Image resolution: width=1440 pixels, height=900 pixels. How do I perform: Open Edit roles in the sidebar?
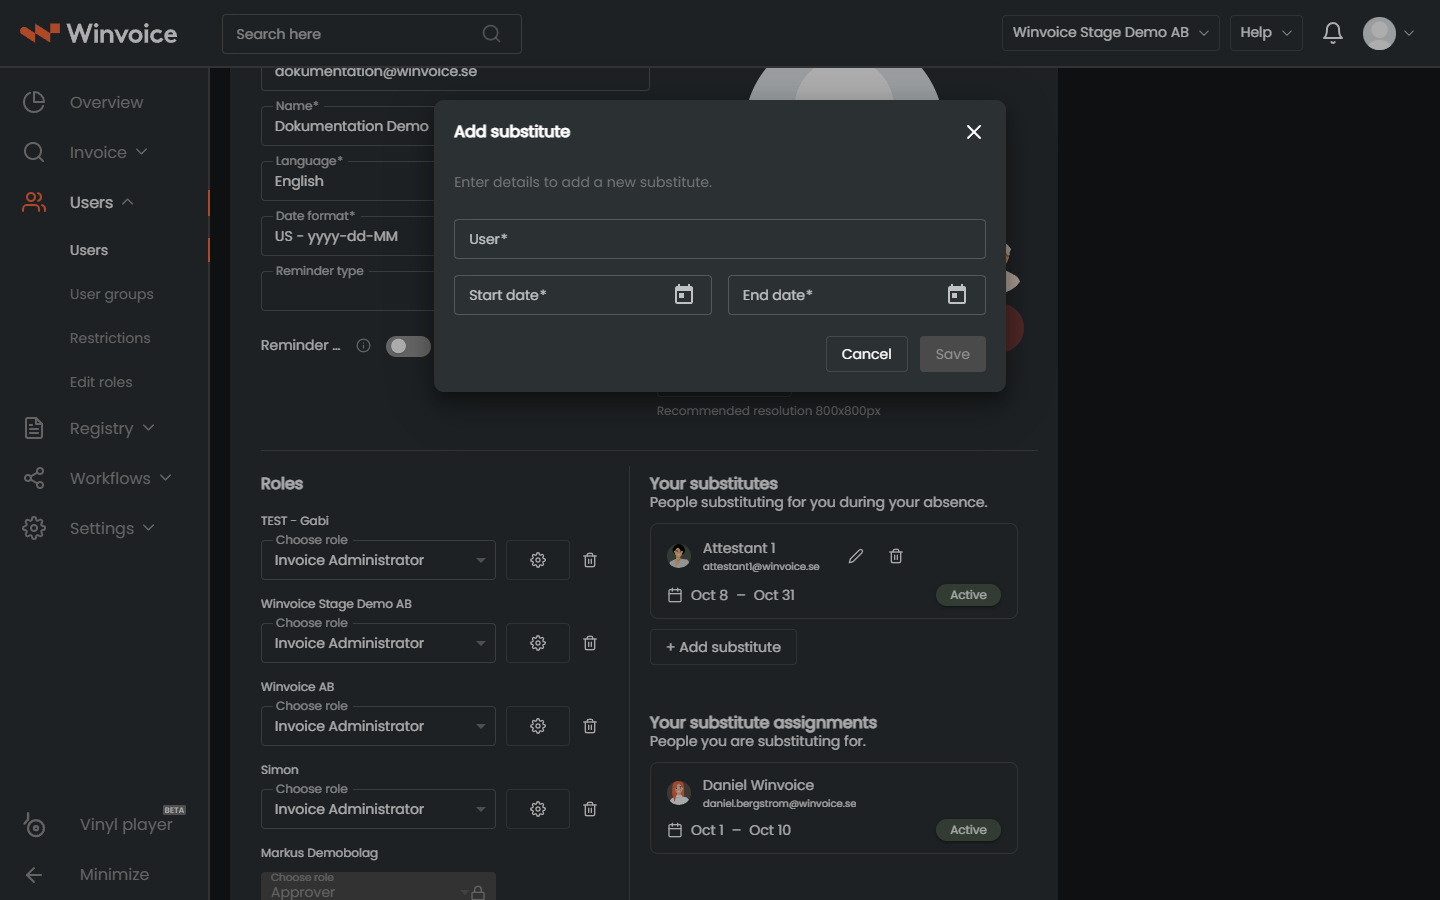(x=101, y=382)
